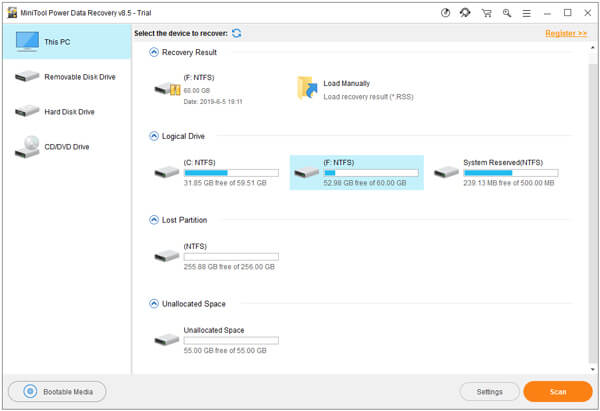
Task: Select Removable Disk Drive in sidebar
Action: tap(67, 77)
